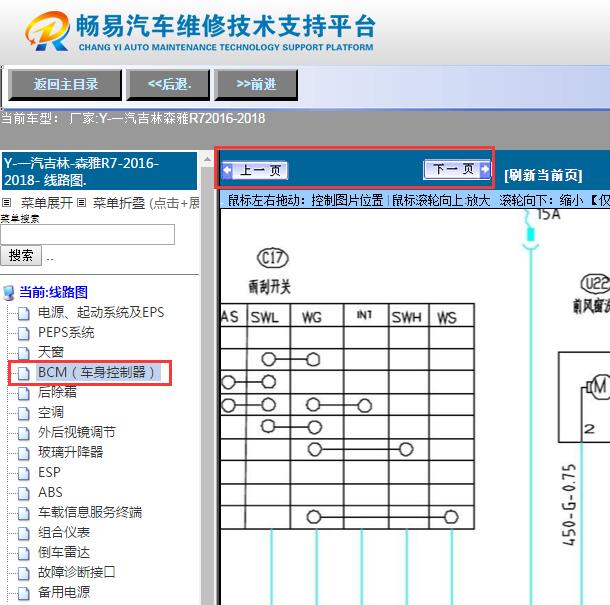The width and height of the screenshot is (610, 605).
Task: Click the page icon beside 倒车雷达
Action: click(x=24, y=553)
